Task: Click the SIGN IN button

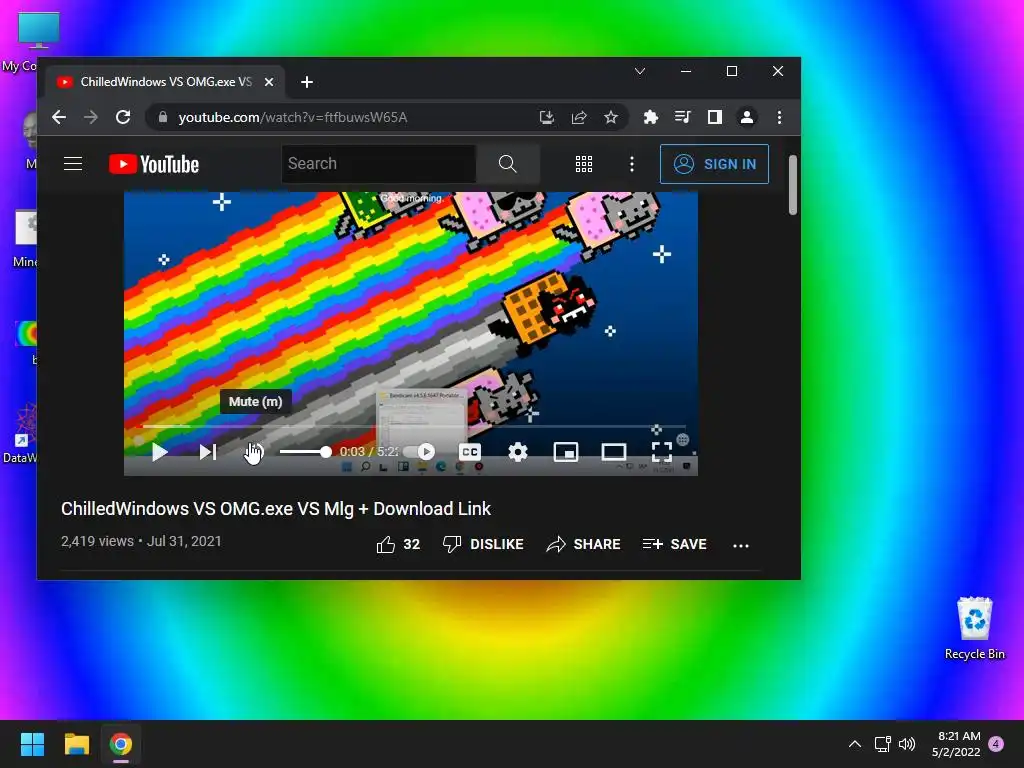Action: [x=714, y=164]
